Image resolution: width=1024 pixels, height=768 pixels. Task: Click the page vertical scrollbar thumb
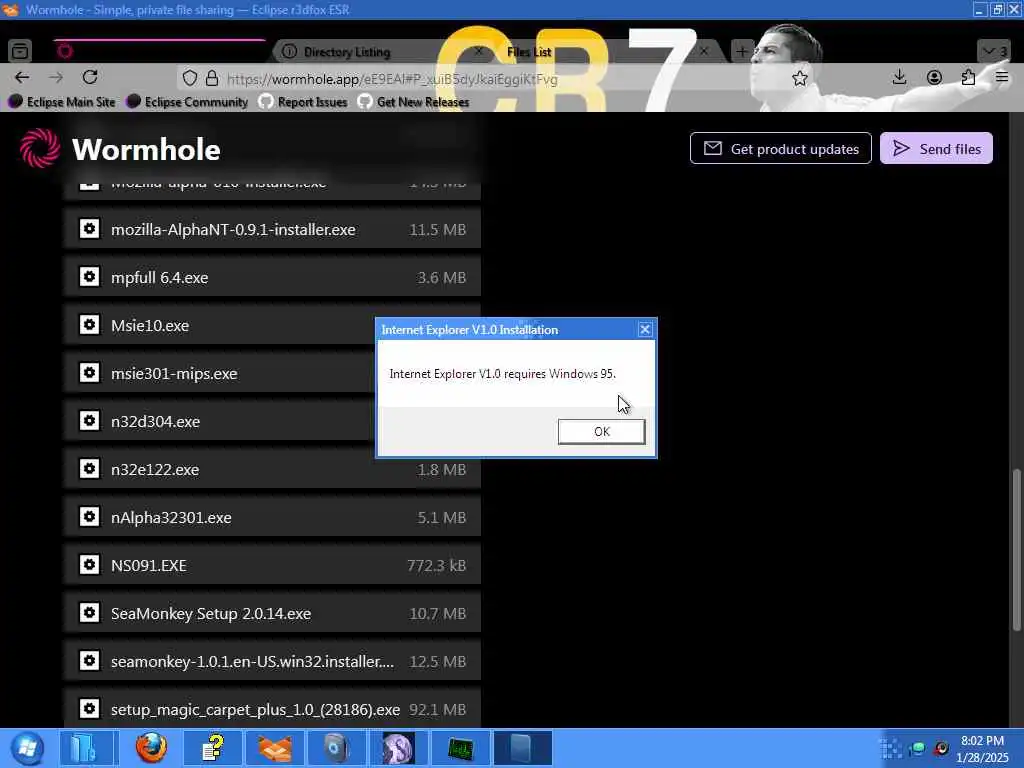pos(1016,550)
